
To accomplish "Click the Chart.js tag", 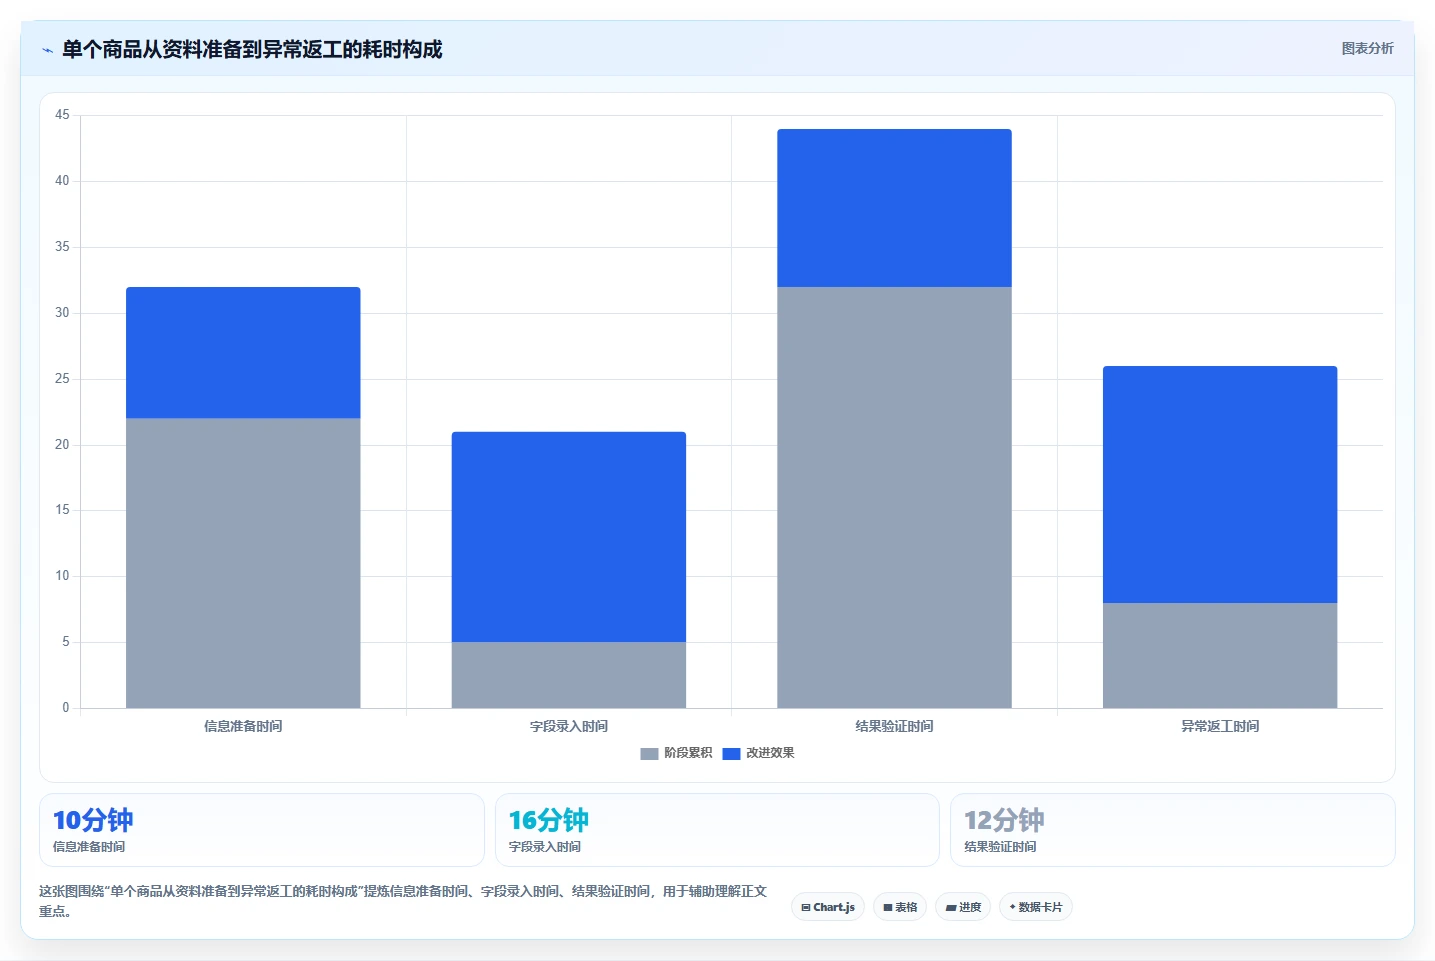I will point(828,907).
